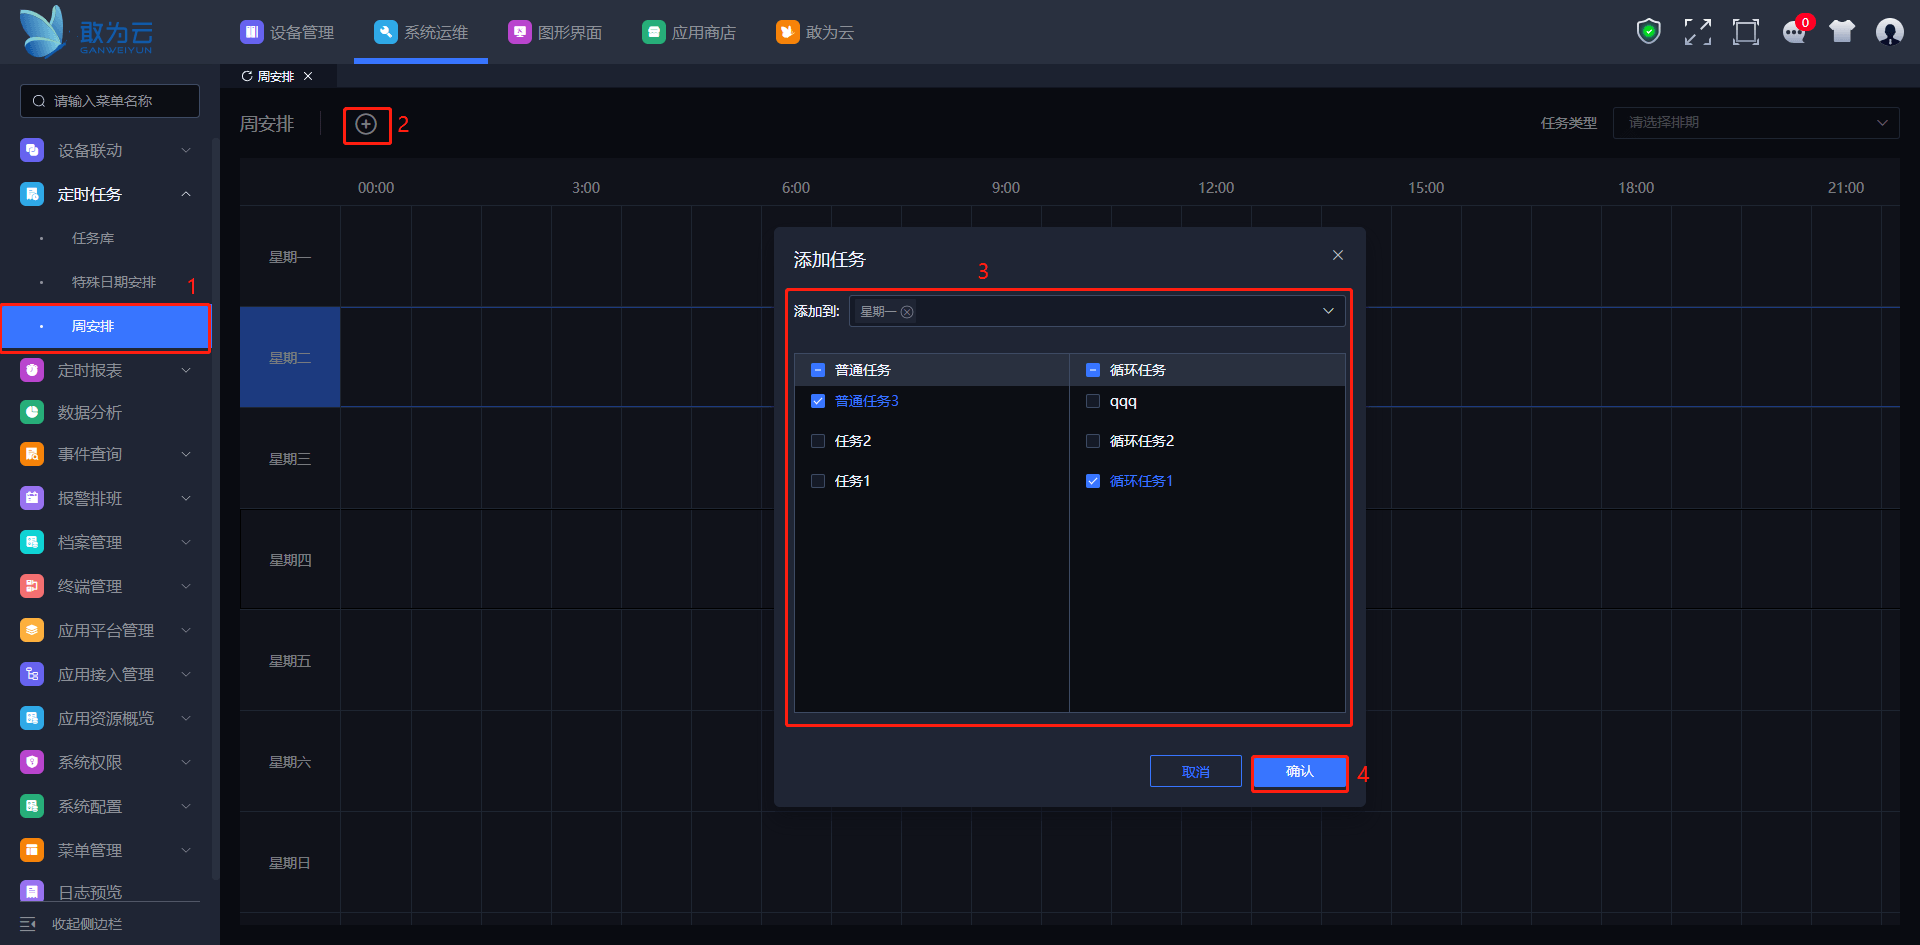Viewport: 1920px width, 945px height.
Task: Enable the qqq loop task checkbox
Action: pyautogui.click(x=1093, y=401)
